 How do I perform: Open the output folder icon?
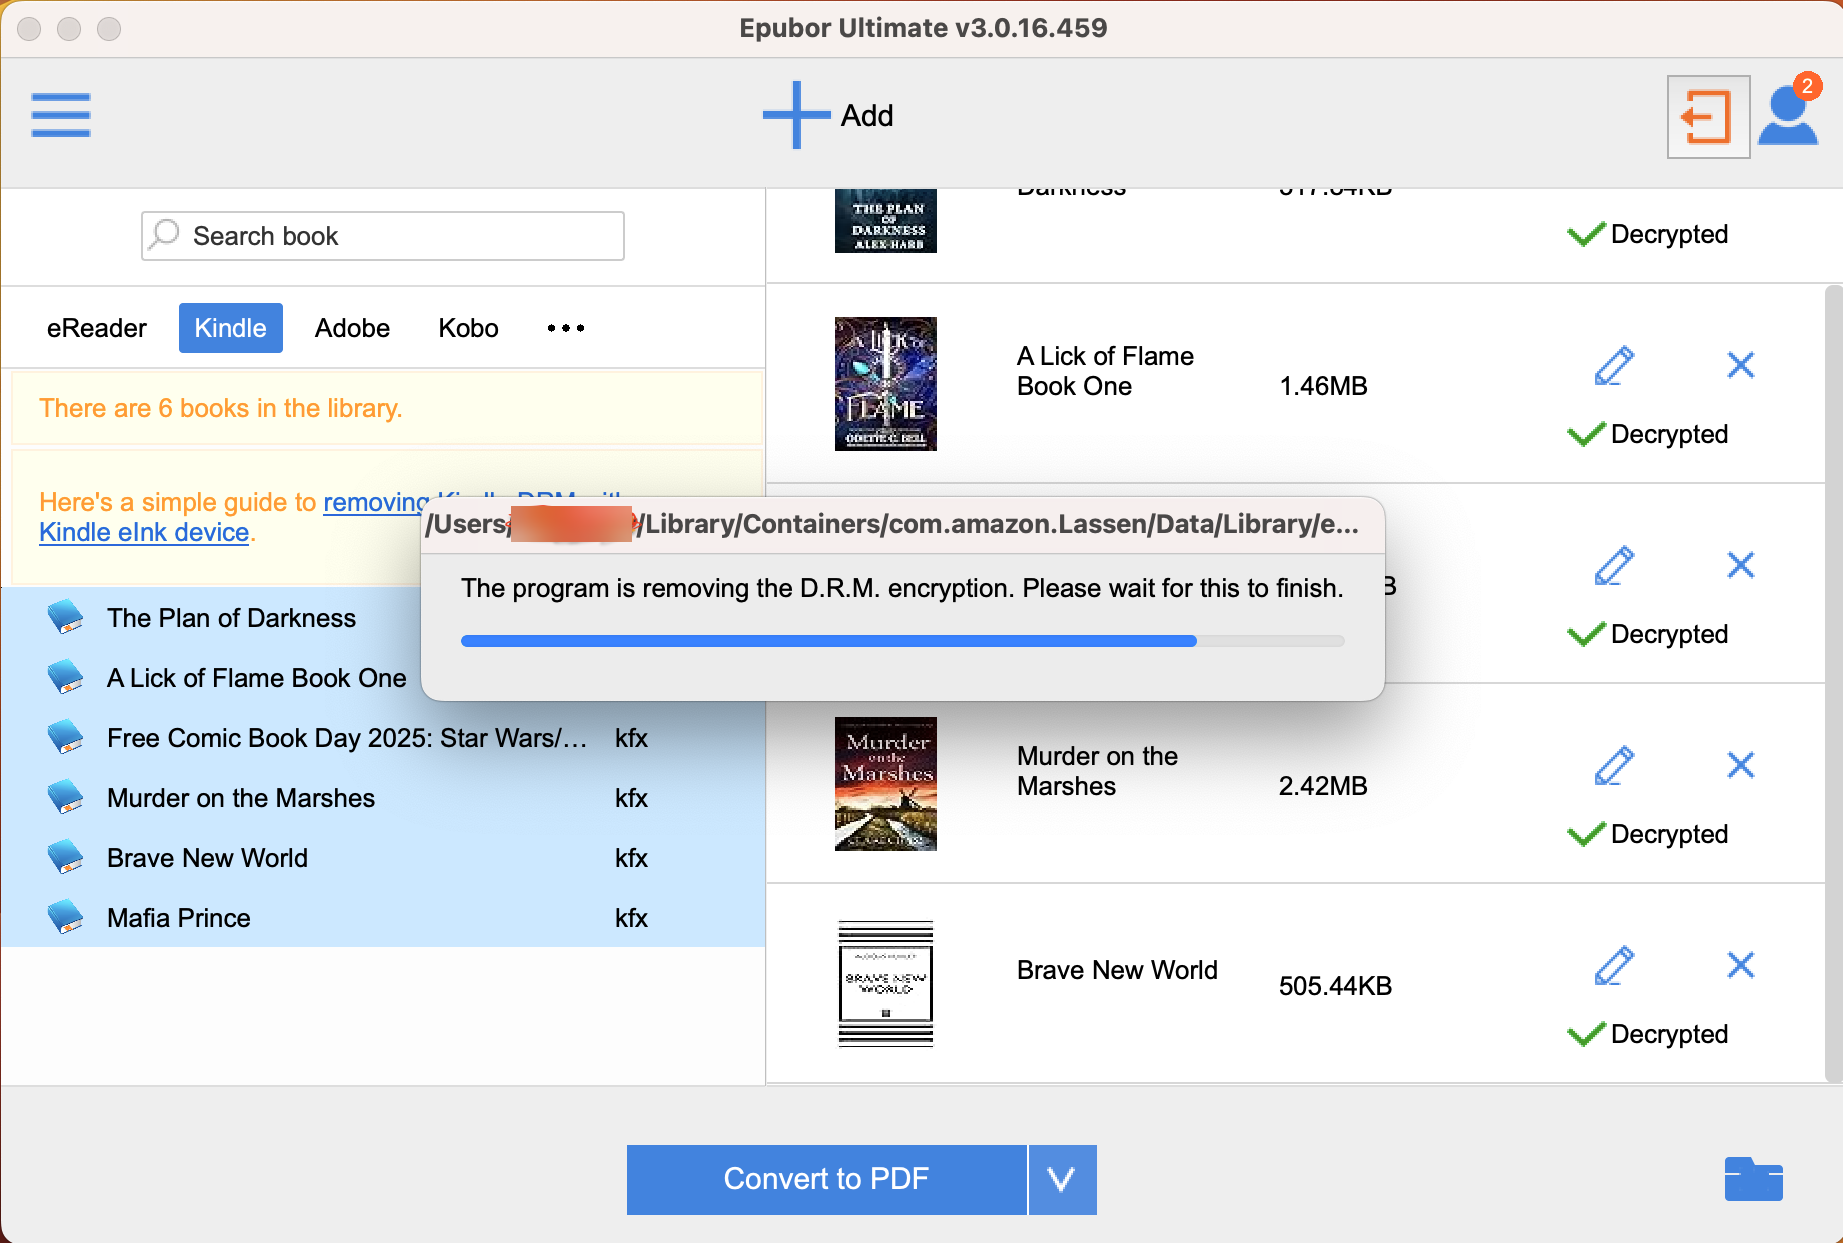[x=1753, y=1179]
